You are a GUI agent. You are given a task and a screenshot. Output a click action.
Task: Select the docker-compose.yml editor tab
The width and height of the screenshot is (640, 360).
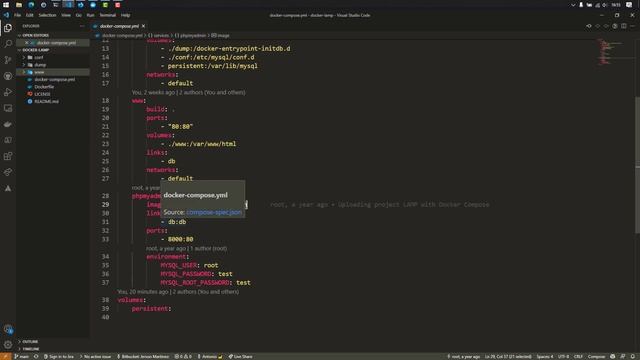click(x=119, y=26)
